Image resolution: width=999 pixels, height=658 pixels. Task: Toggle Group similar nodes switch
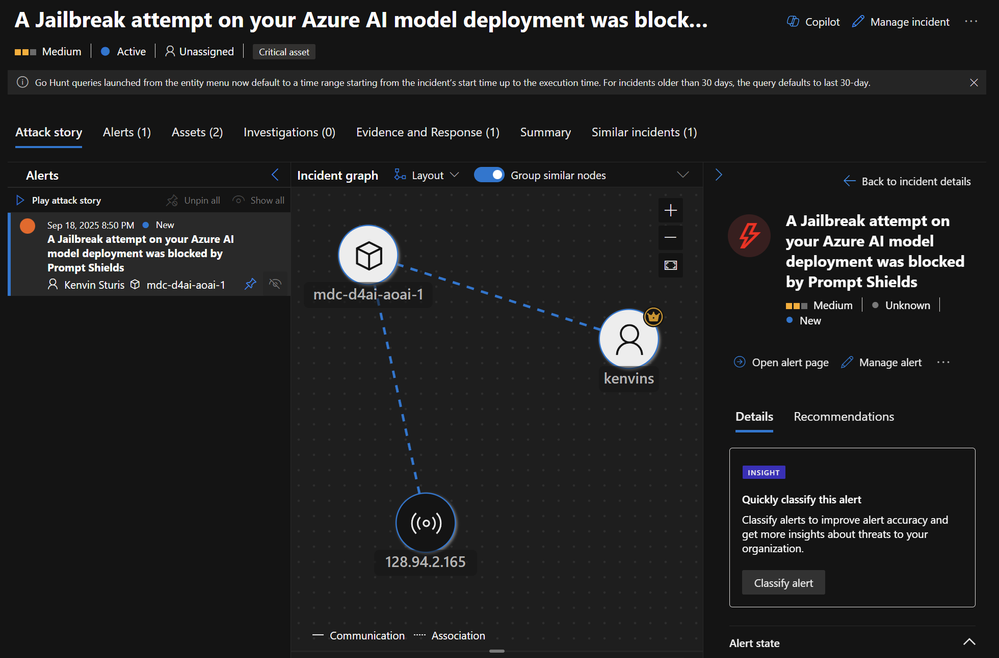pyautogui.click(x=489, y=175)
